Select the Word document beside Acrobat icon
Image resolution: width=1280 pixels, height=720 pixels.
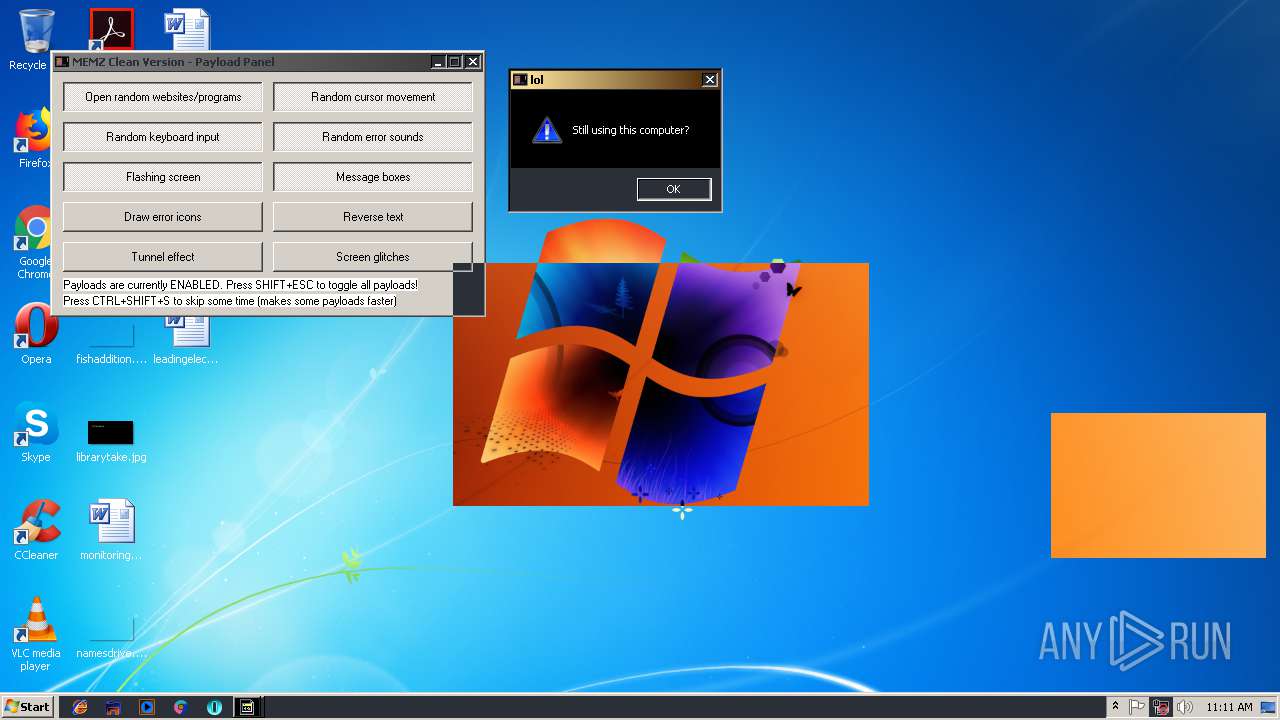tap(187, 30)
